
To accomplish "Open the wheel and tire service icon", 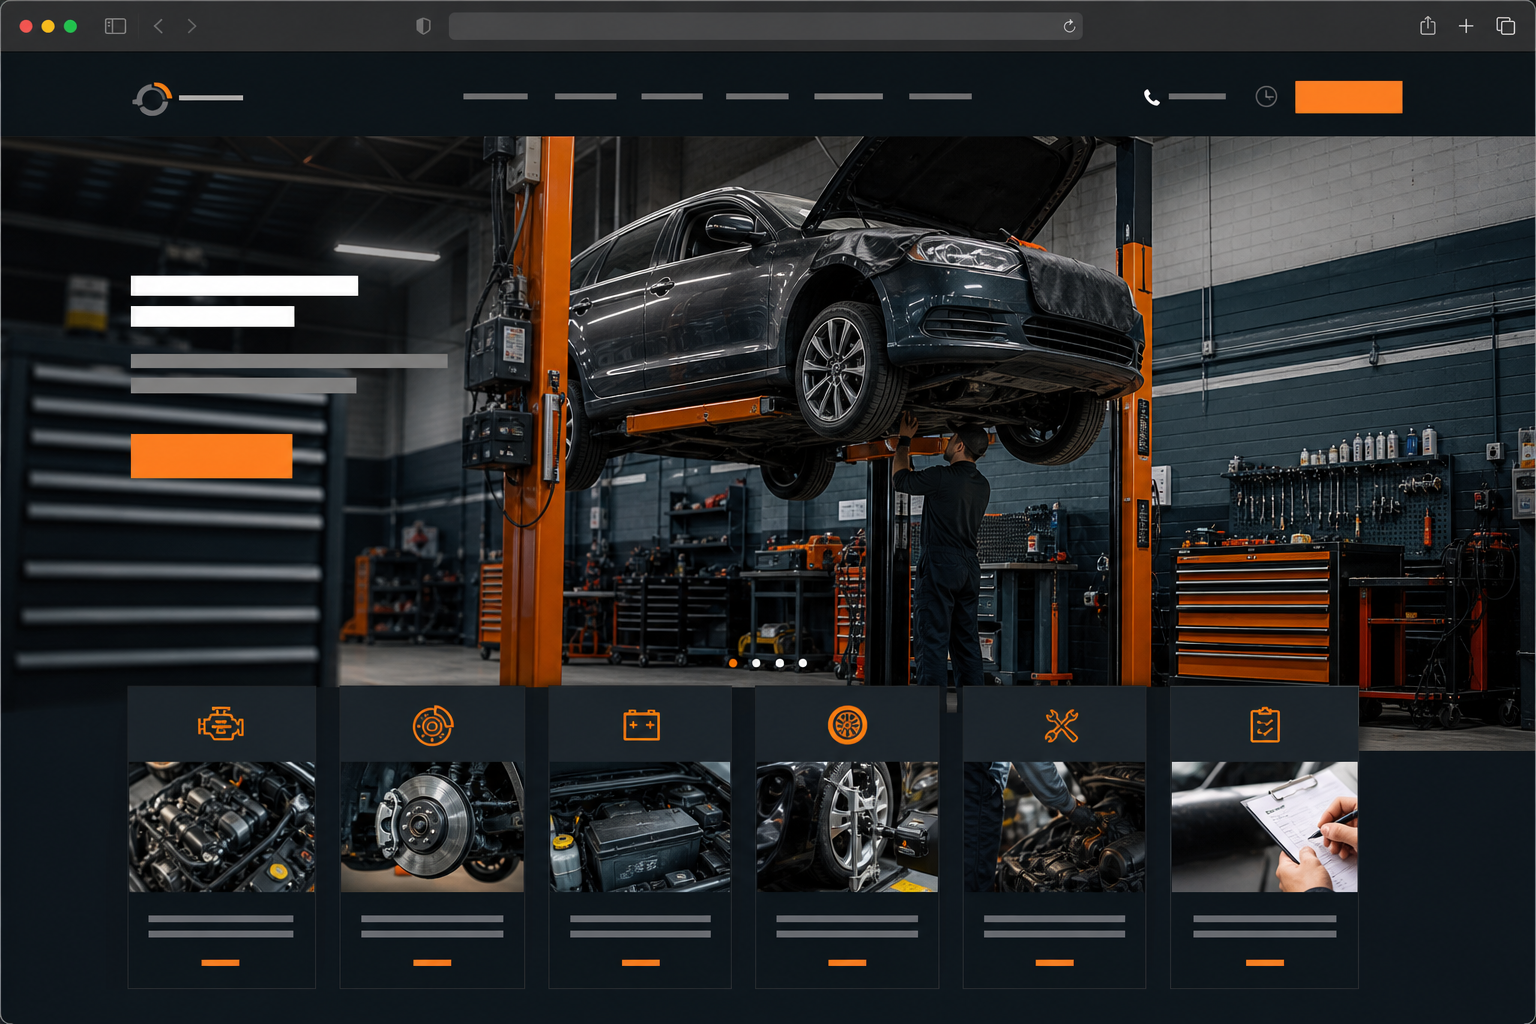I will point(848,725).
